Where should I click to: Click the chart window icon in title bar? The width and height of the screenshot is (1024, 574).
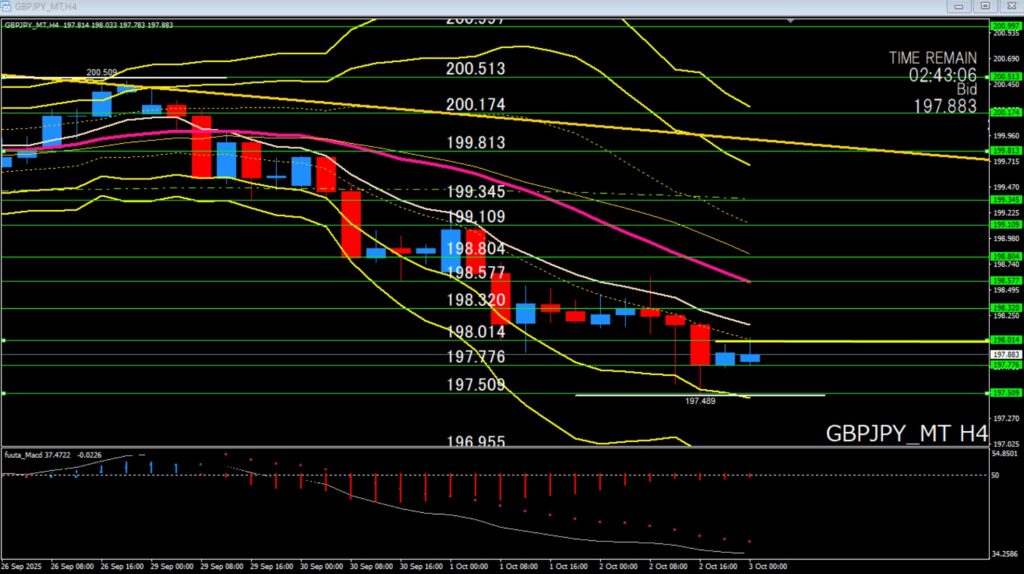[x=9, y=7]
